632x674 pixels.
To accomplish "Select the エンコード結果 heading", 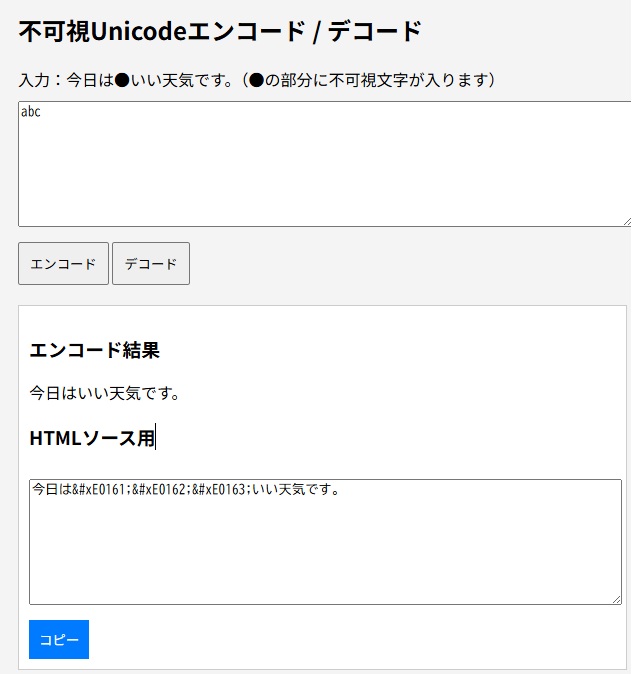I will (94, 350).
